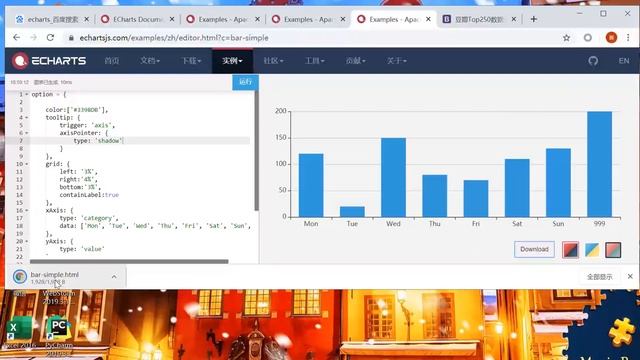This screenshot has height=360, width=640.
Task: Open a new browser tab
Action: (x=533, y=19)
